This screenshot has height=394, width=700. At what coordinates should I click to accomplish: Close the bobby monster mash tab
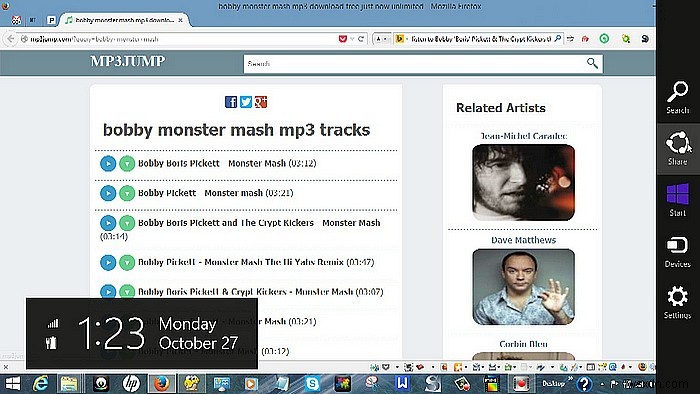coord(180,20)
